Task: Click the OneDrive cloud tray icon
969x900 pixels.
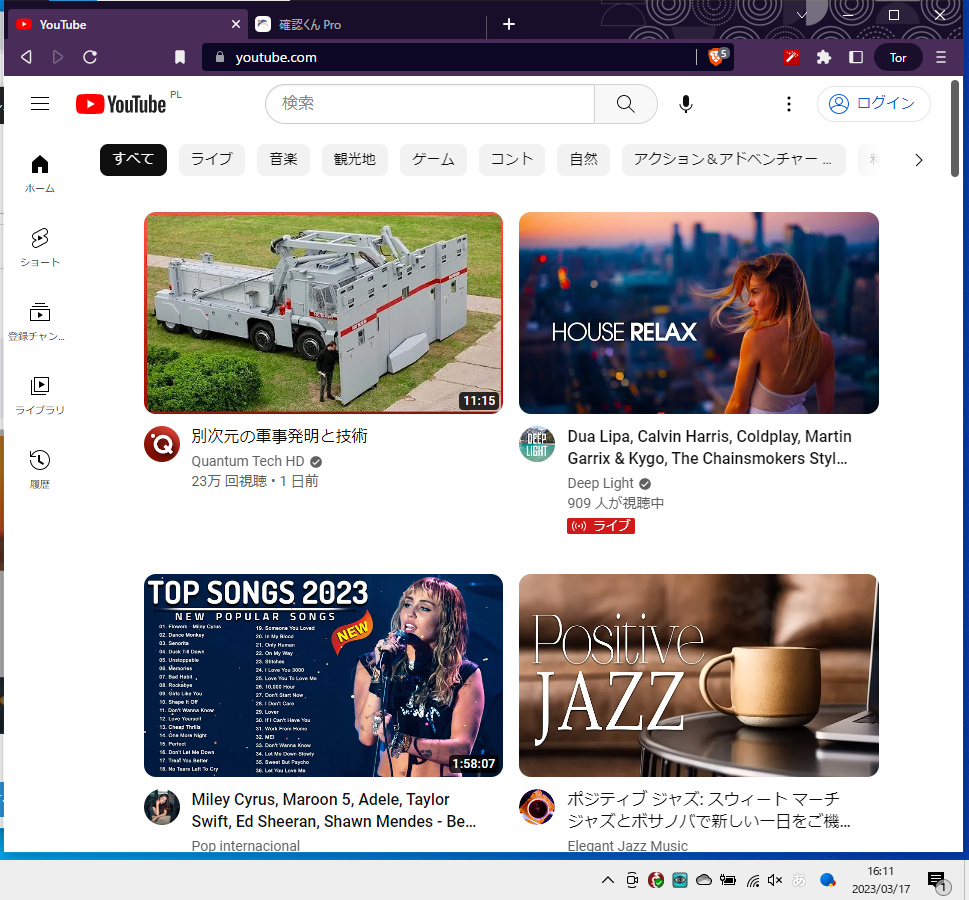Action: (704, 880)
